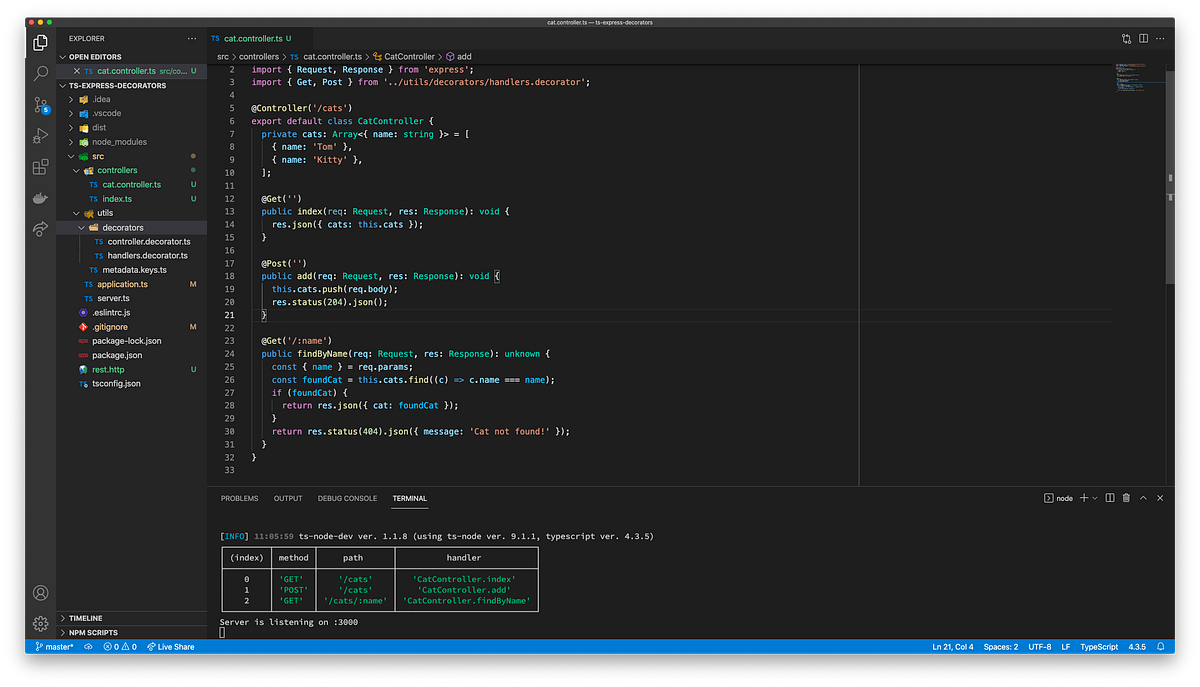
Task: Open the Run and Debug view
Action: 40,136
